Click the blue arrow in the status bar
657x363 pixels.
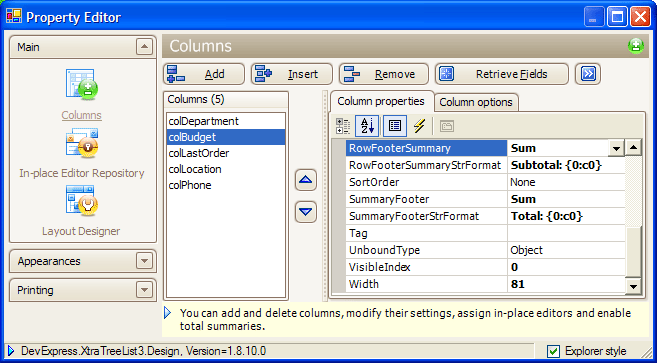(11, 350)
